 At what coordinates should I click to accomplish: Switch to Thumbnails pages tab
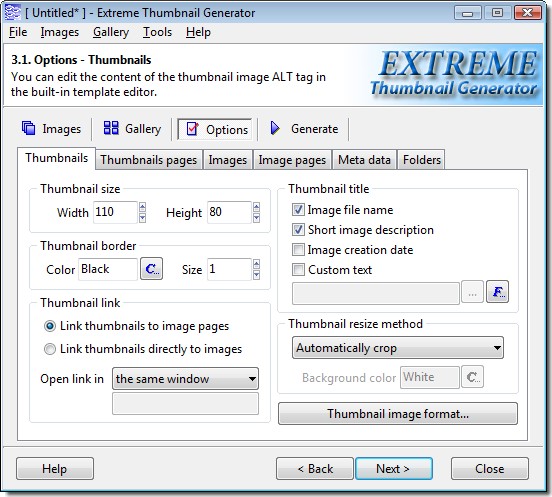point(149,160)
